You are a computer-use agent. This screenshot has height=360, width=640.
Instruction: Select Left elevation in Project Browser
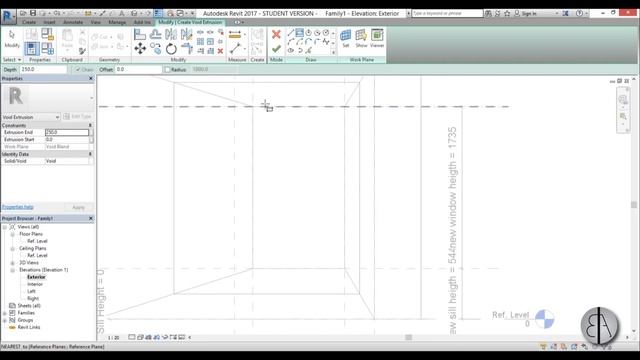click(x=31, y=291)
